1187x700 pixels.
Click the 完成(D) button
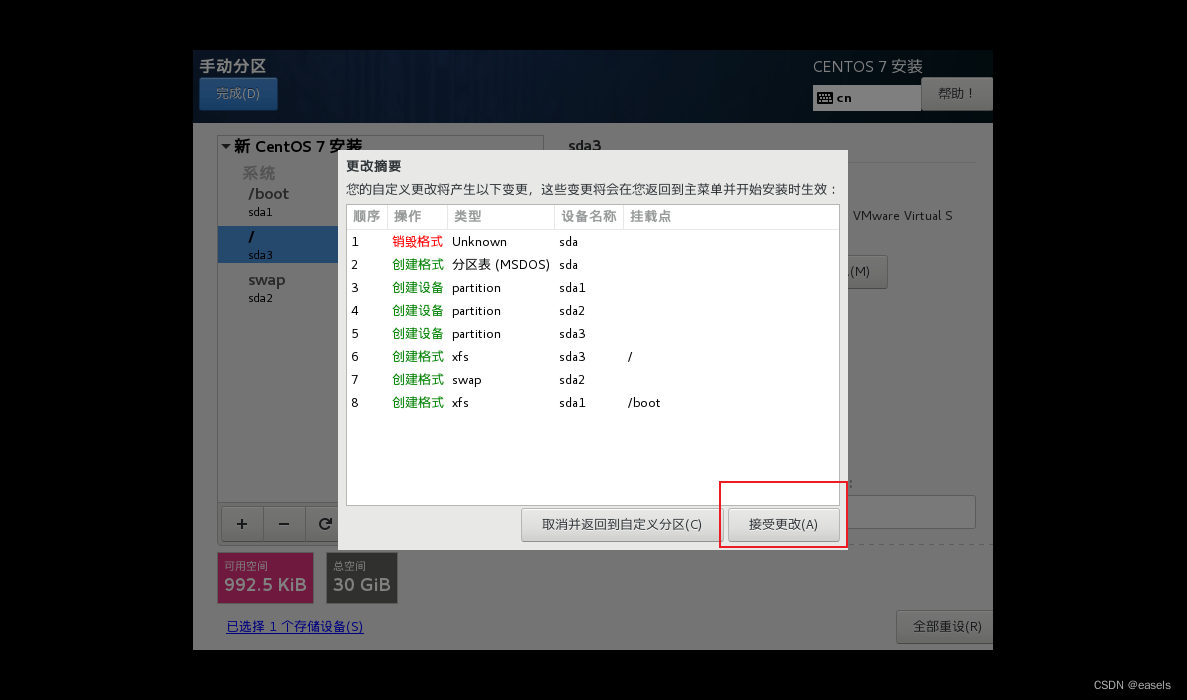coord(238,94)
